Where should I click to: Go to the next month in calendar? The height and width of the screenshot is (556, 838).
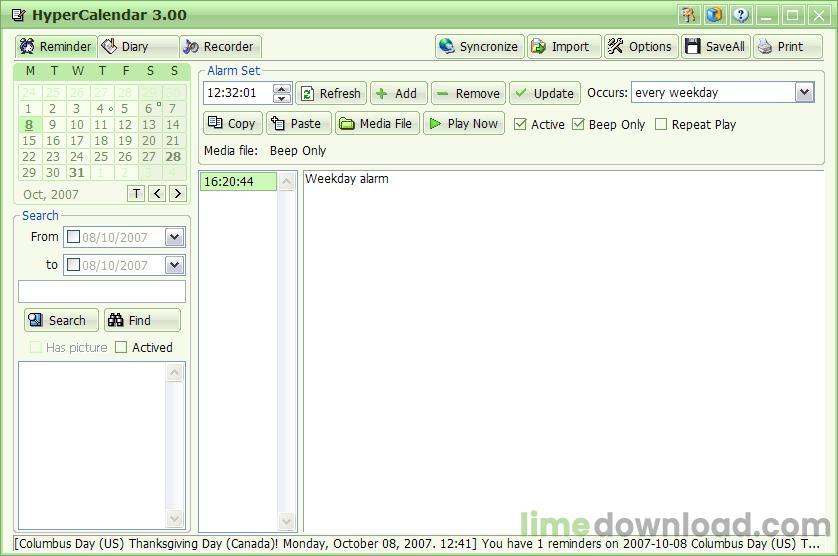[177, 194]
